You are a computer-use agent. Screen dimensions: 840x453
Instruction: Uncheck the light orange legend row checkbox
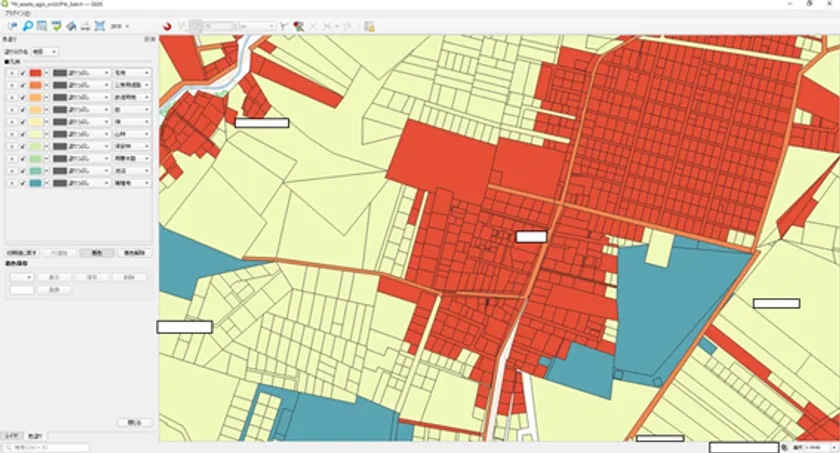coord(22,110)
